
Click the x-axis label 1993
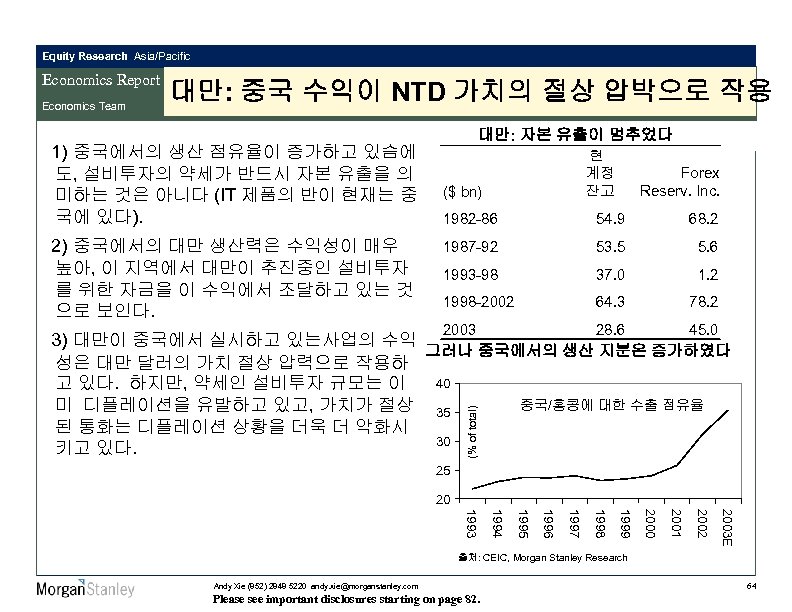472,524
